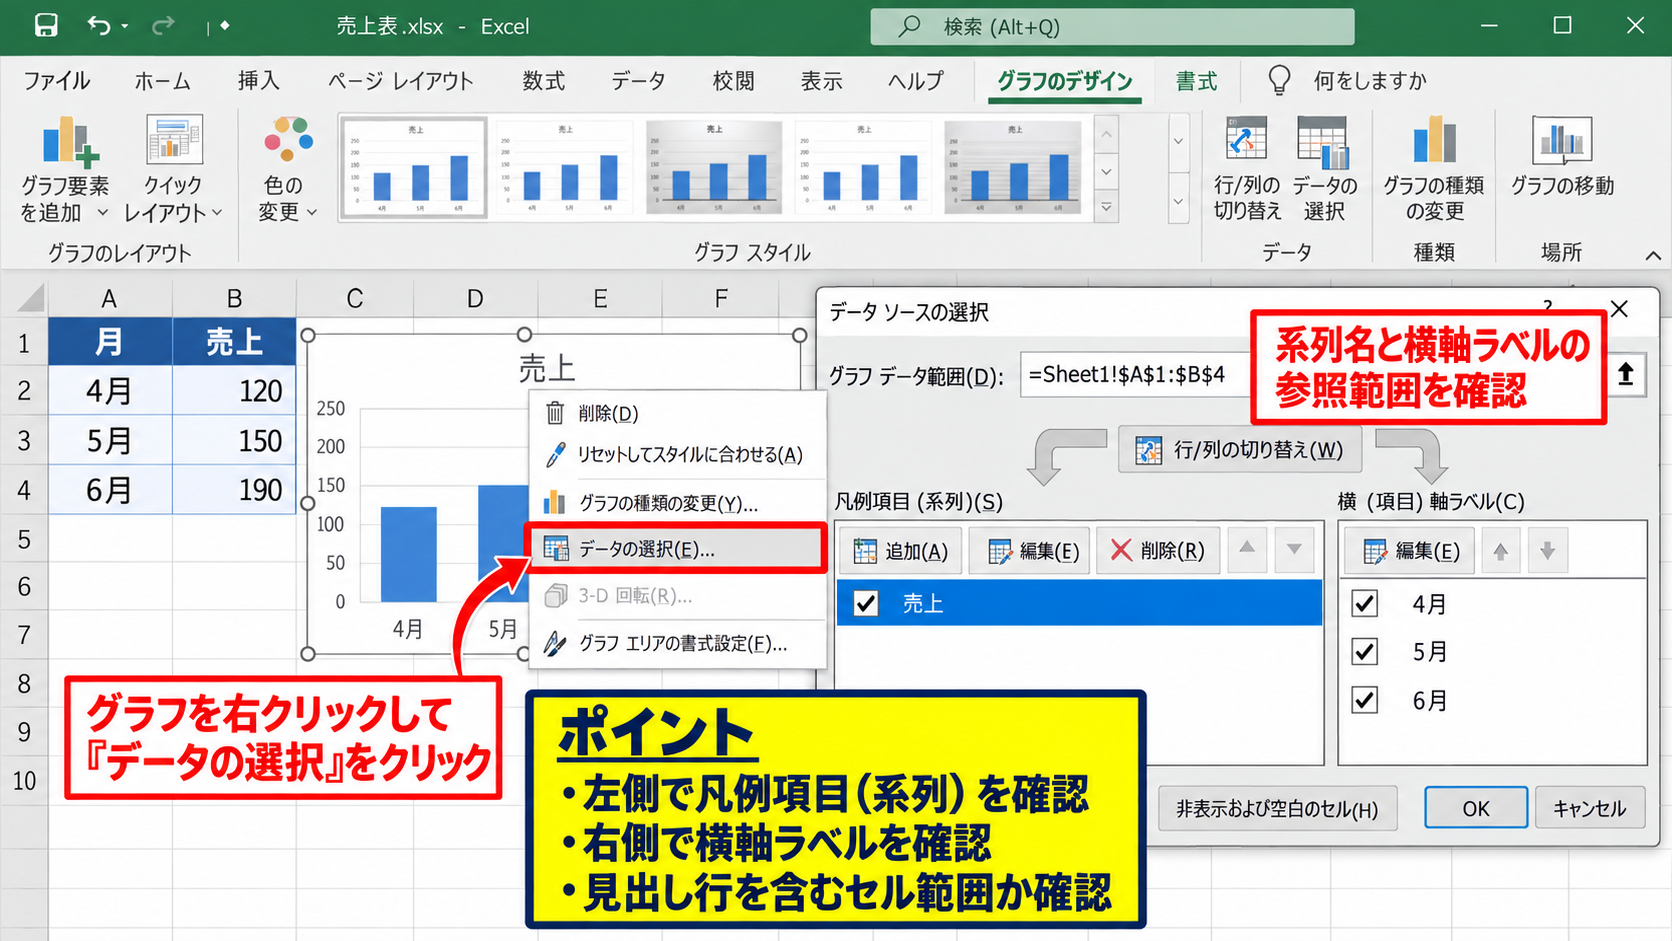Open quick access toolbar customize dropdown
This screenshot has width=1672, height=941.
pos(225,26)
